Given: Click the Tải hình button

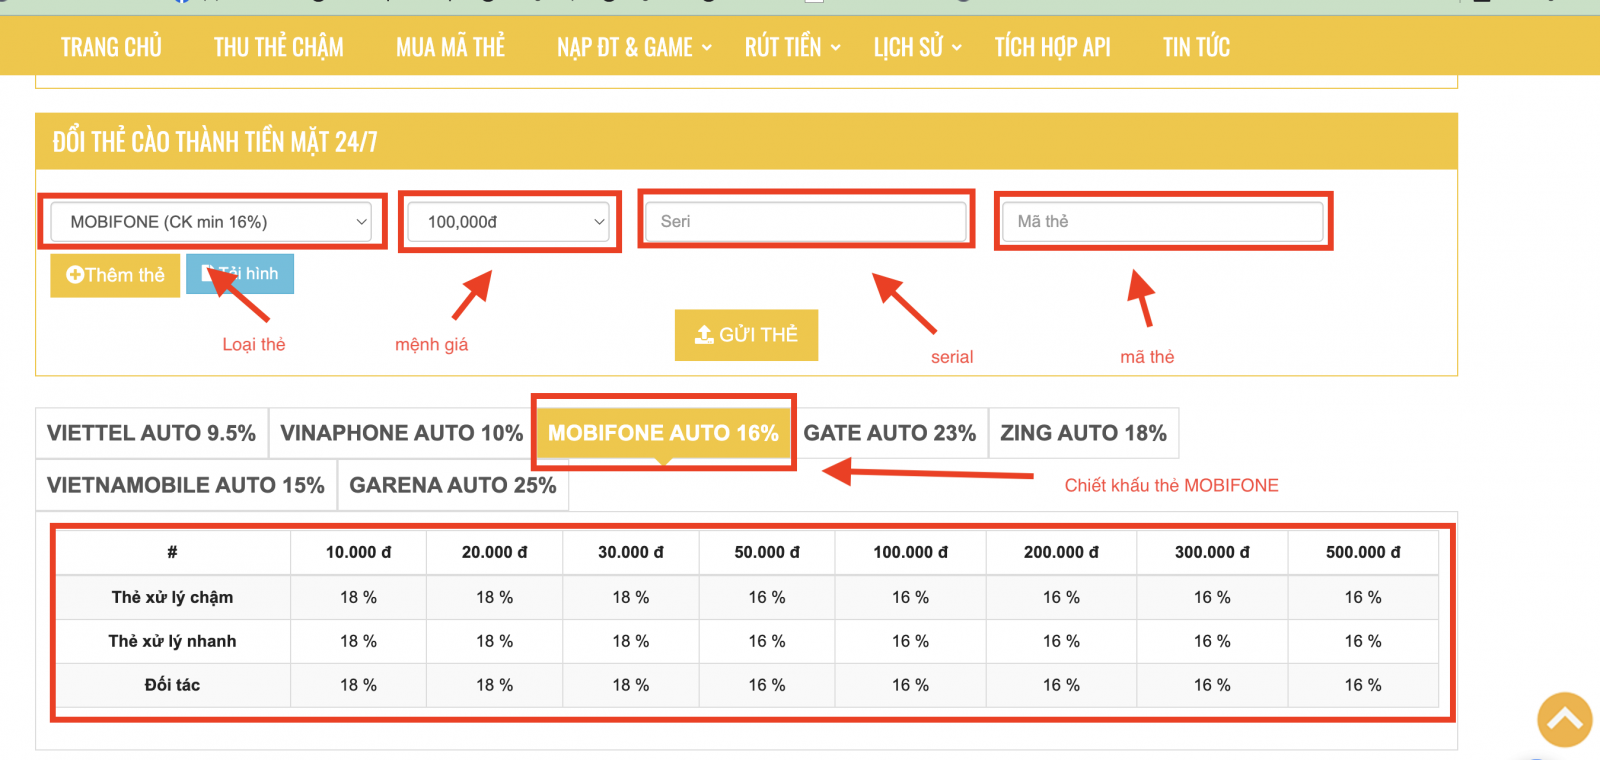Looking at the screenshot, I should tap(240, 274).
